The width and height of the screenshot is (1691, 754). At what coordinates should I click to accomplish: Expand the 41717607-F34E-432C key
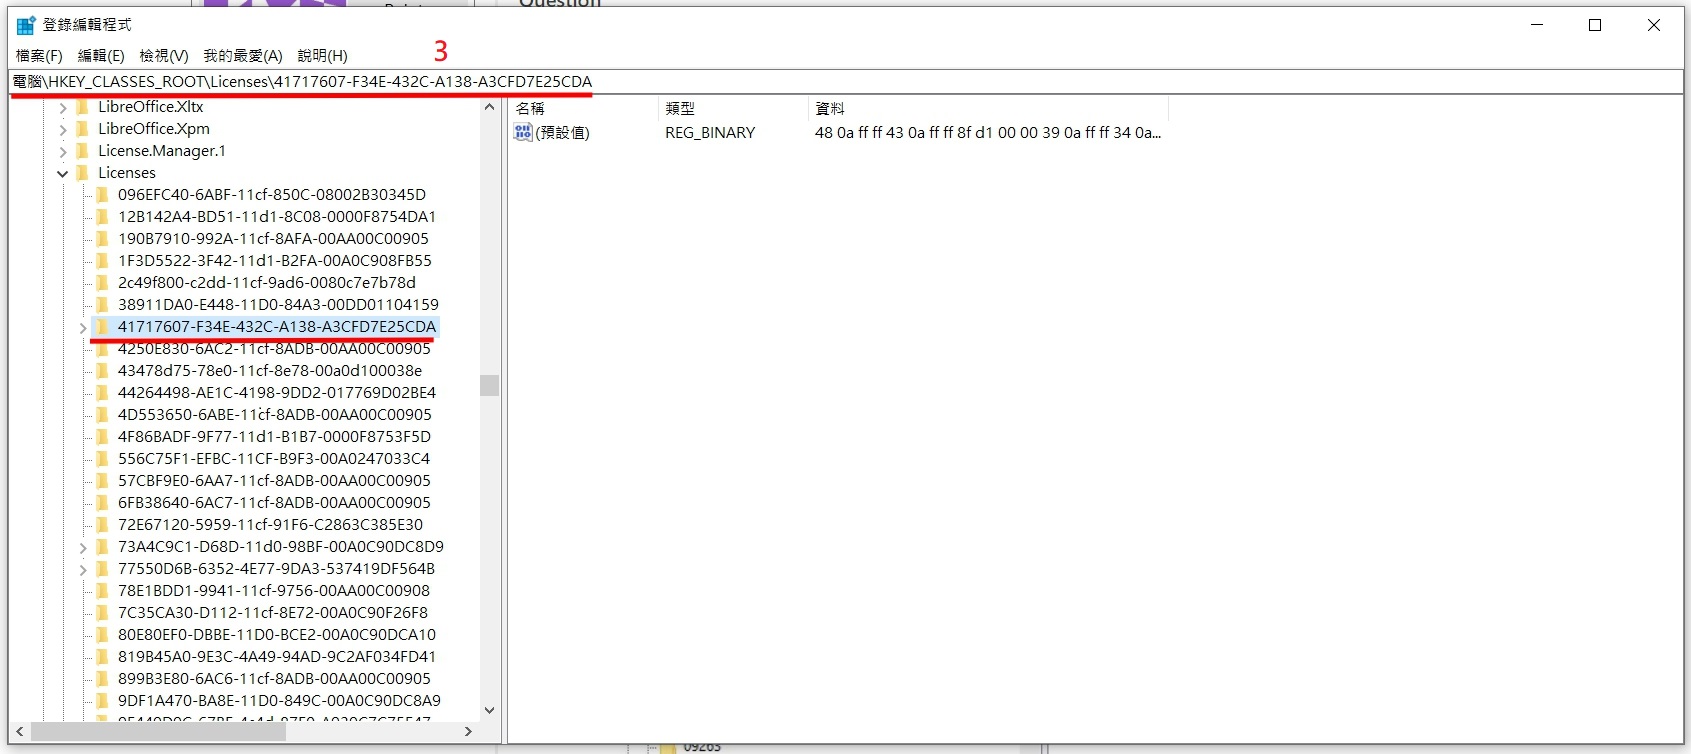coord(83,327)
